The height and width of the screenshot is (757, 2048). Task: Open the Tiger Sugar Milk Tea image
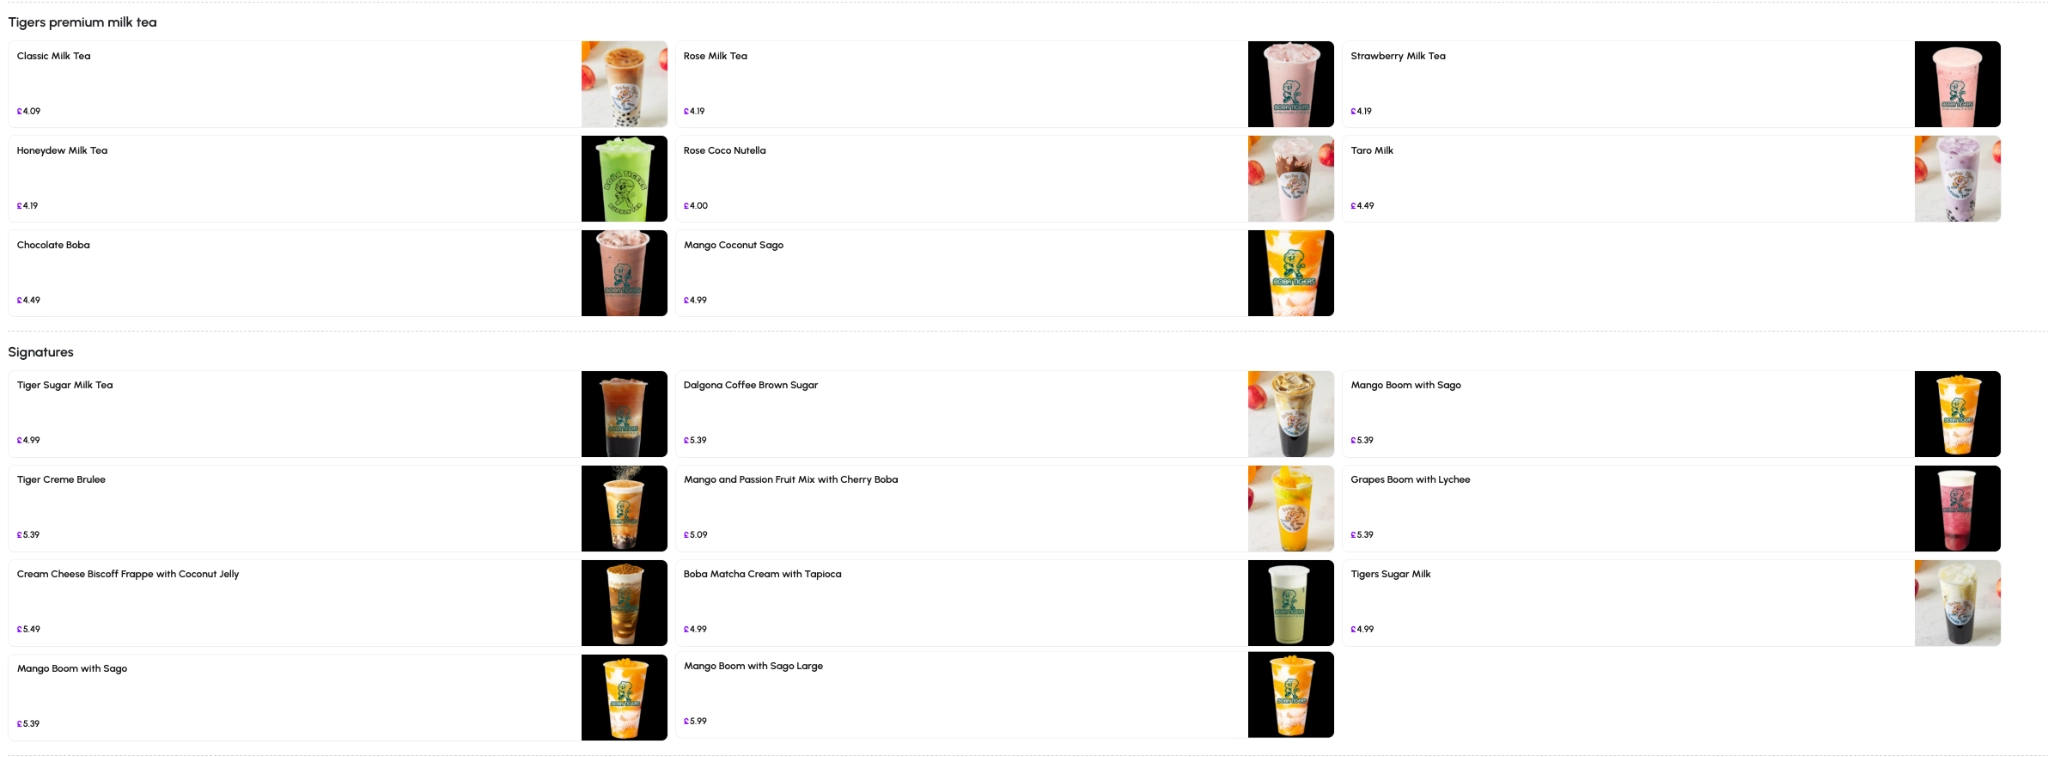pos(624,414)
